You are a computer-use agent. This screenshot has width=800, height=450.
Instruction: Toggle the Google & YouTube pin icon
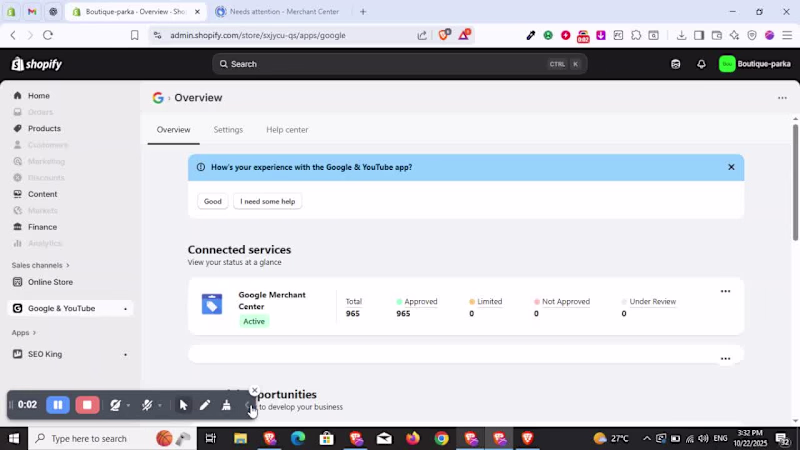(x=126, y=309)
